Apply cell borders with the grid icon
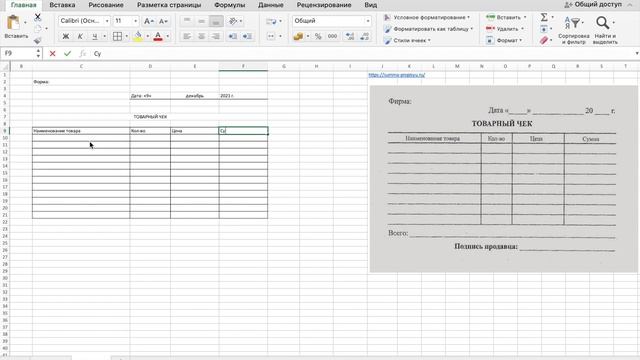This screenshot has height=360, width=640. click(117, 36)
